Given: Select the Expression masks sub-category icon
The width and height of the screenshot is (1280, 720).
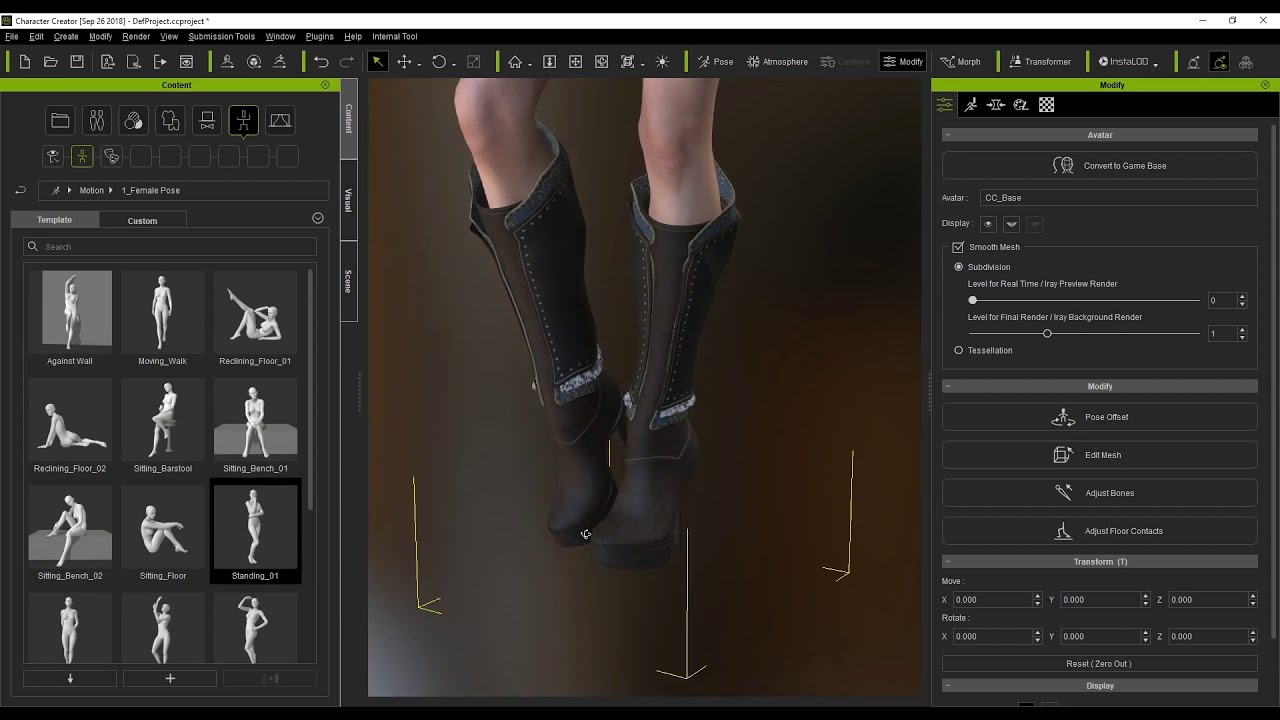Looking at the screenshot, I should [x=112, y=157].
